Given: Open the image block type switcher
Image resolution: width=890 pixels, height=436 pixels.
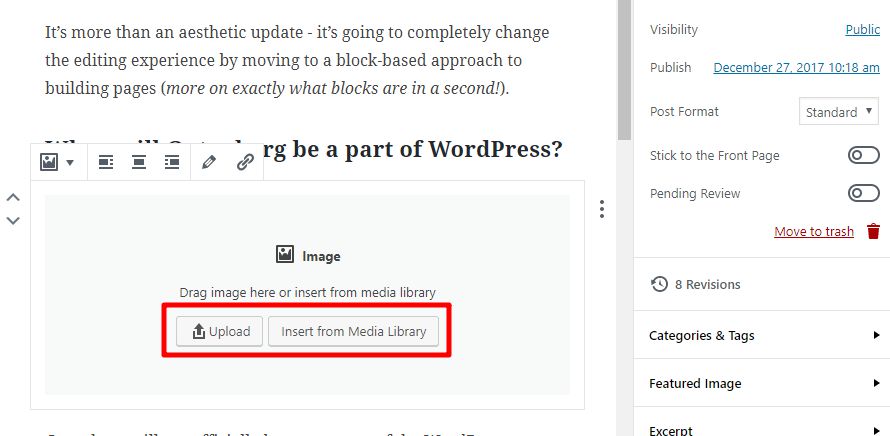Looking at the screenshot, I should 58,162.
